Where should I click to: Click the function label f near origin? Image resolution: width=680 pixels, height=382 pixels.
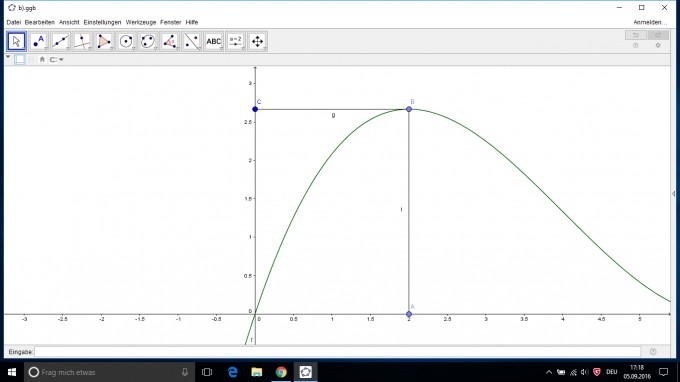(x=252, y=340)
